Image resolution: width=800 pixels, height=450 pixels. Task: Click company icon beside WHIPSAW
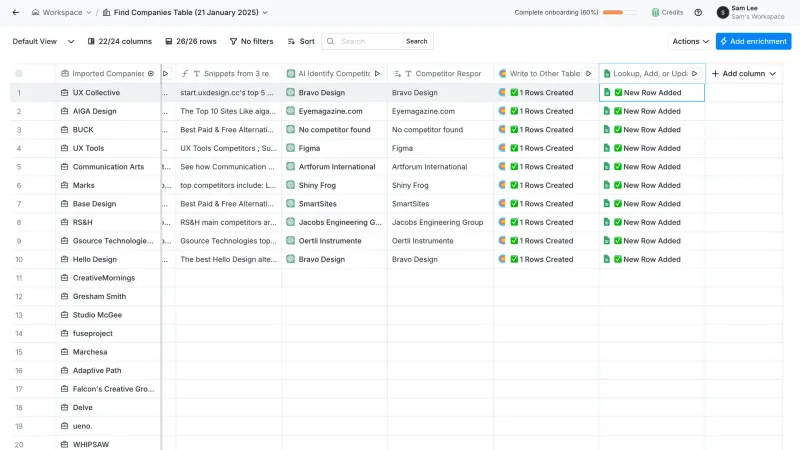(x=64, y=444)
